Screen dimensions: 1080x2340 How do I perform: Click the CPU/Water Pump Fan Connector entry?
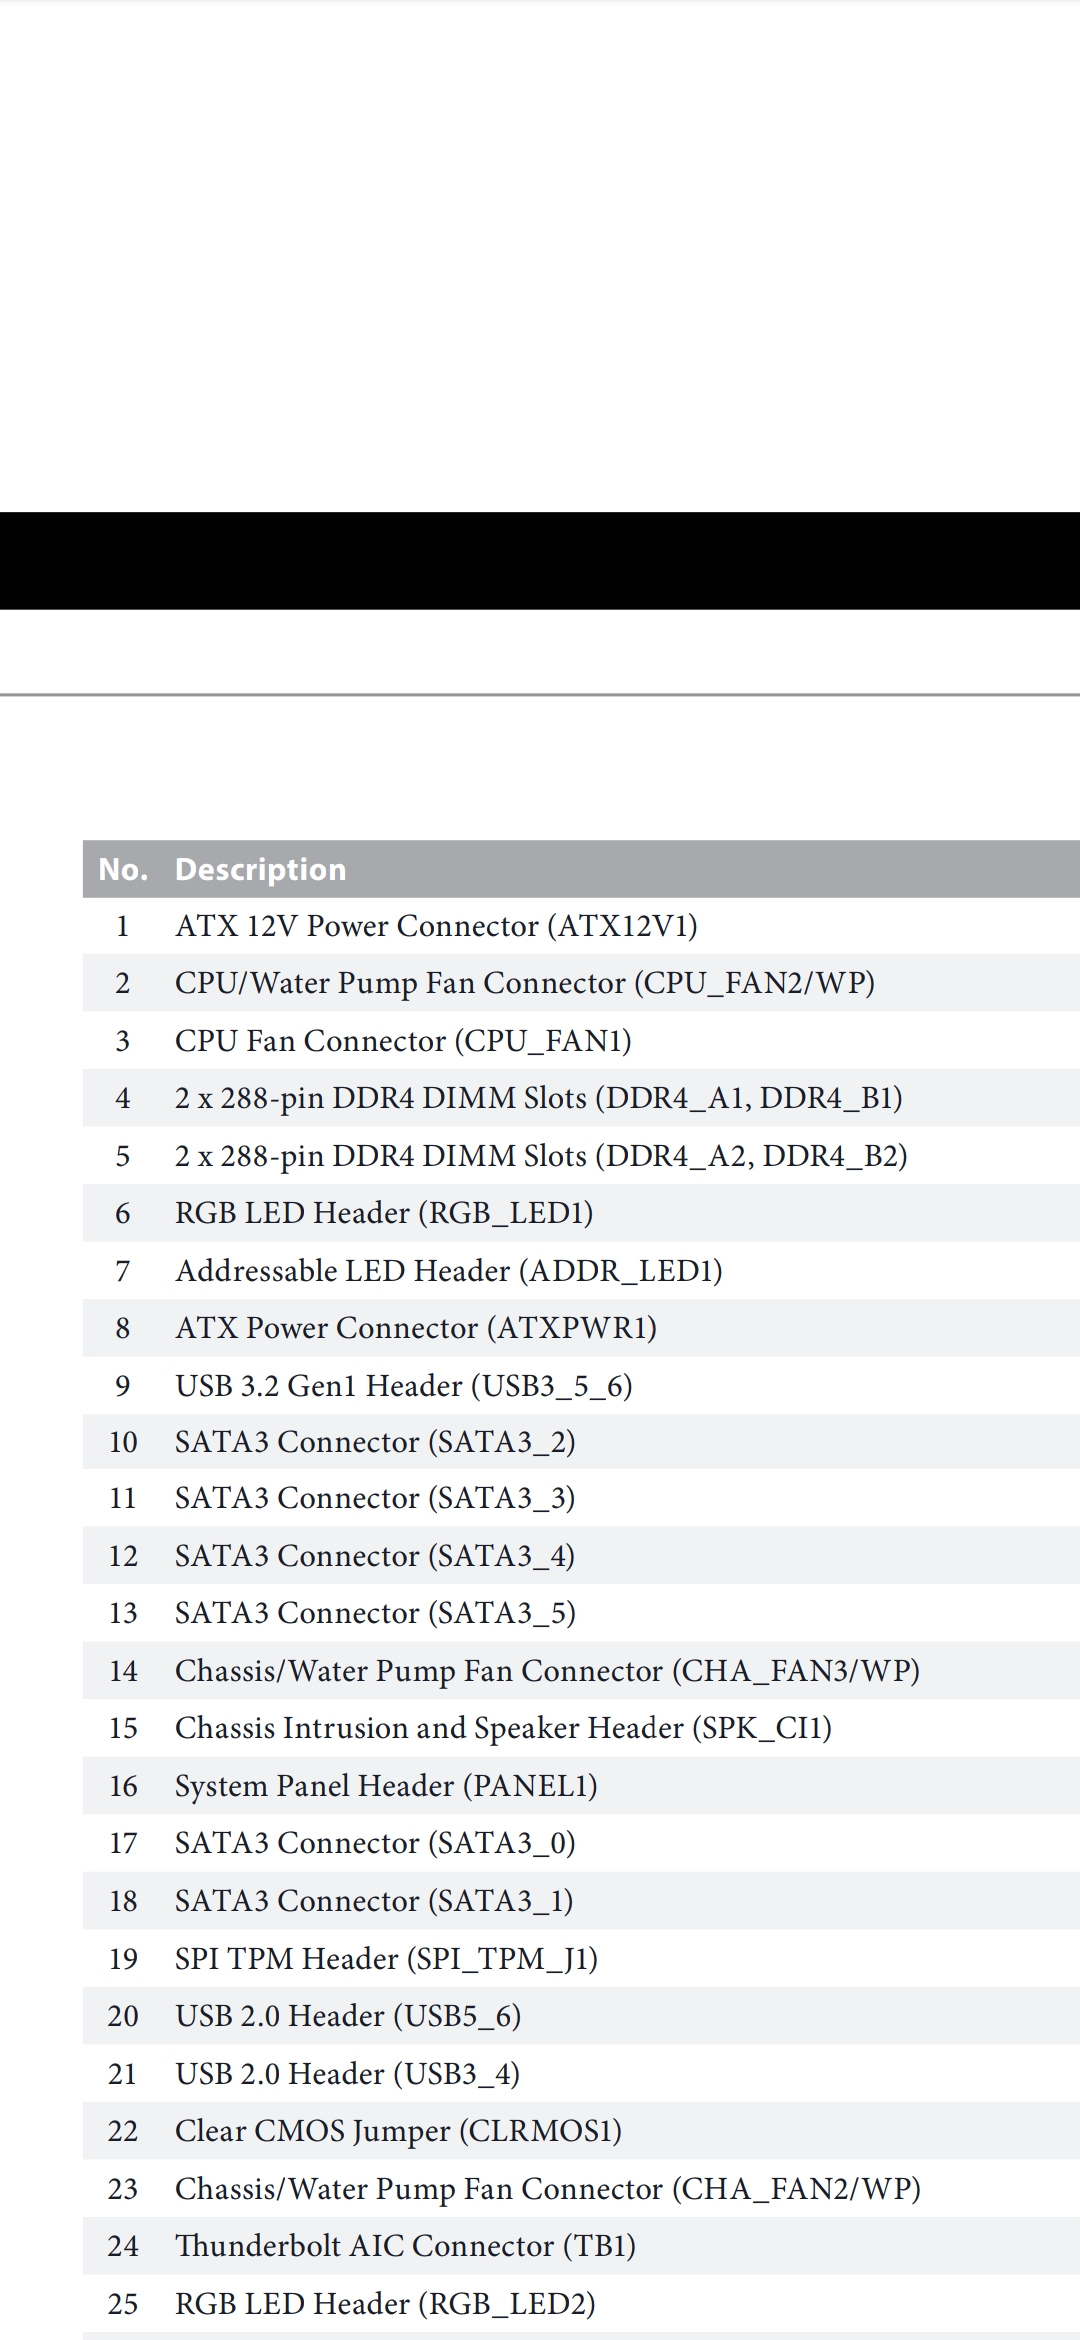coord(581,983)
